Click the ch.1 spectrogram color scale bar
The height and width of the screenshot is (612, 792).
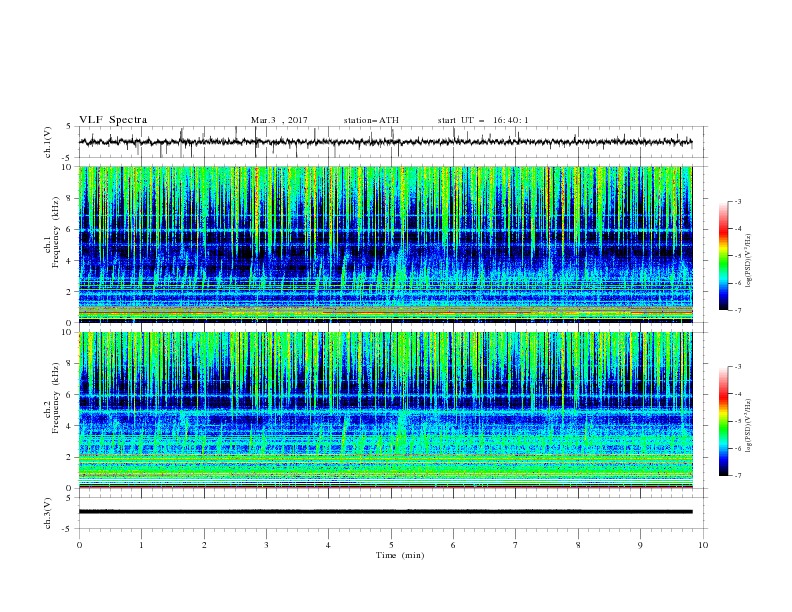pos(724,256)
